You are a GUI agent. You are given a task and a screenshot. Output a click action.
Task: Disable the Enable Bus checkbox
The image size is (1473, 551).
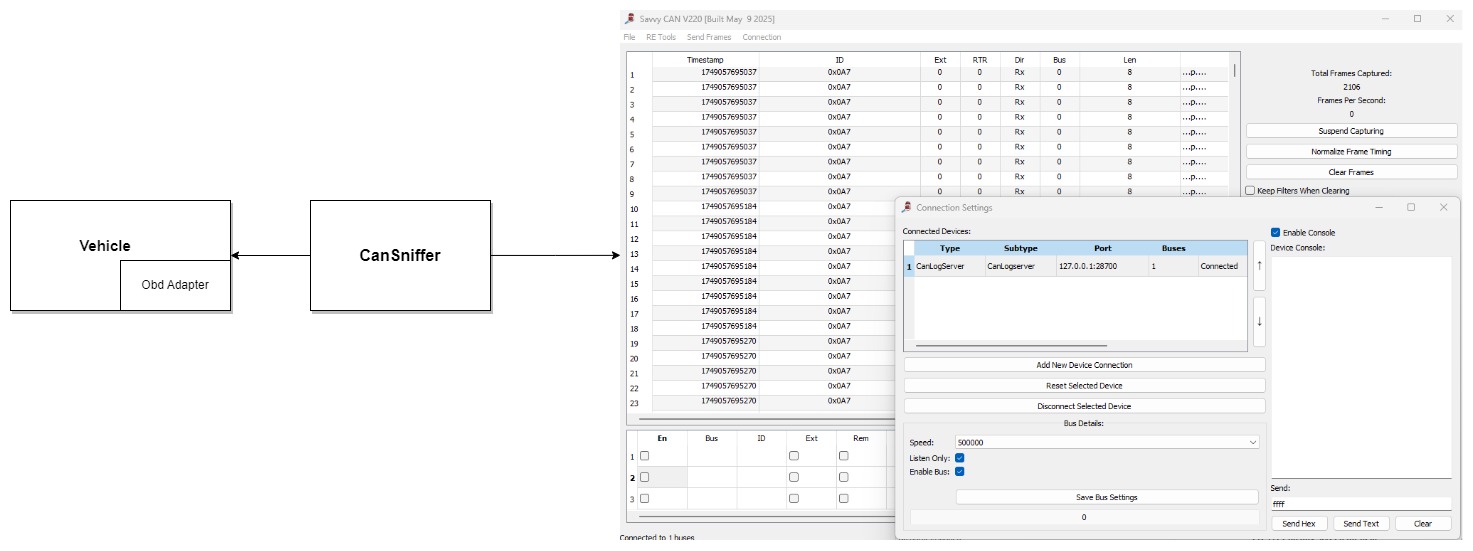[960, 472]
